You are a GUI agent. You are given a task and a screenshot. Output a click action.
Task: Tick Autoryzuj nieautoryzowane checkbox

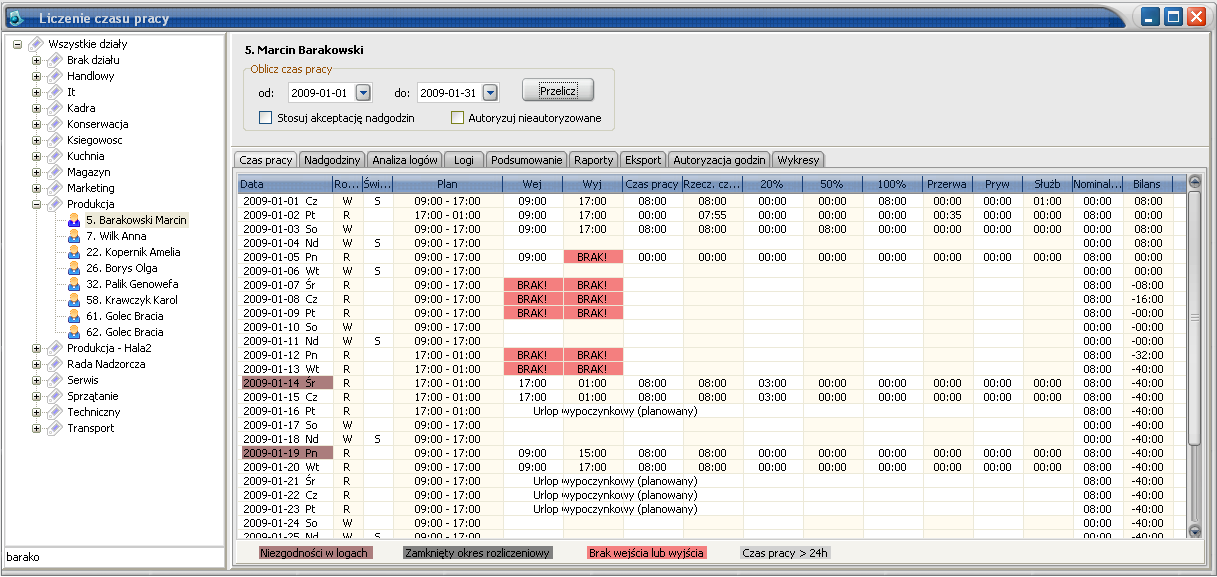tap(457, 118)
